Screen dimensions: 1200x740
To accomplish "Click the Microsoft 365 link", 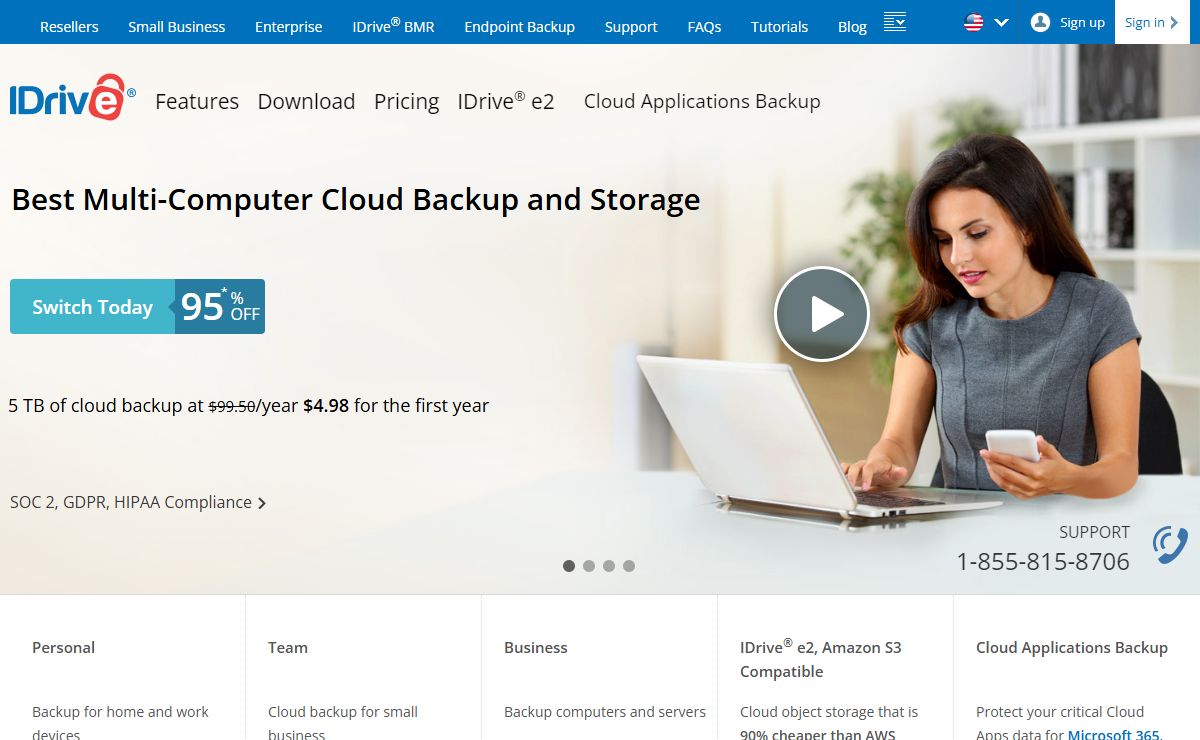I will (x=1114, y=735).
